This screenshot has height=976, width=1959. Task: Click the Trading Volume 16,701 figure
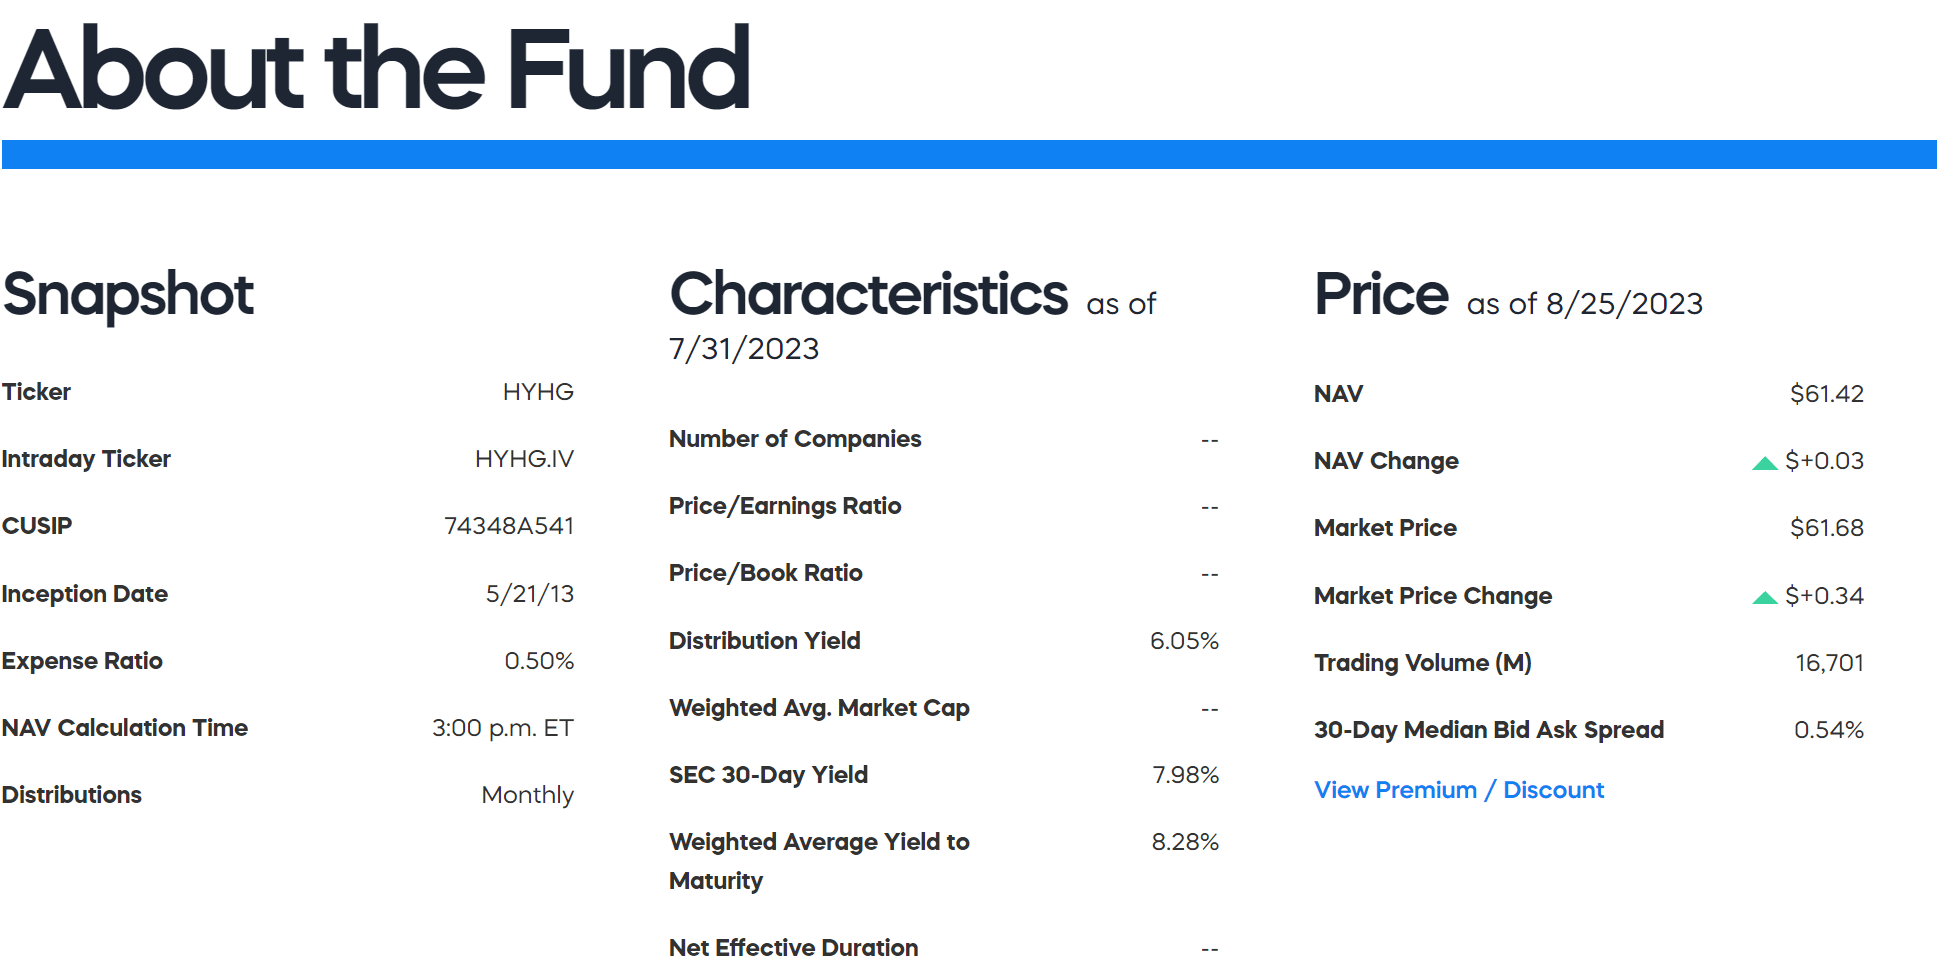1829,662
